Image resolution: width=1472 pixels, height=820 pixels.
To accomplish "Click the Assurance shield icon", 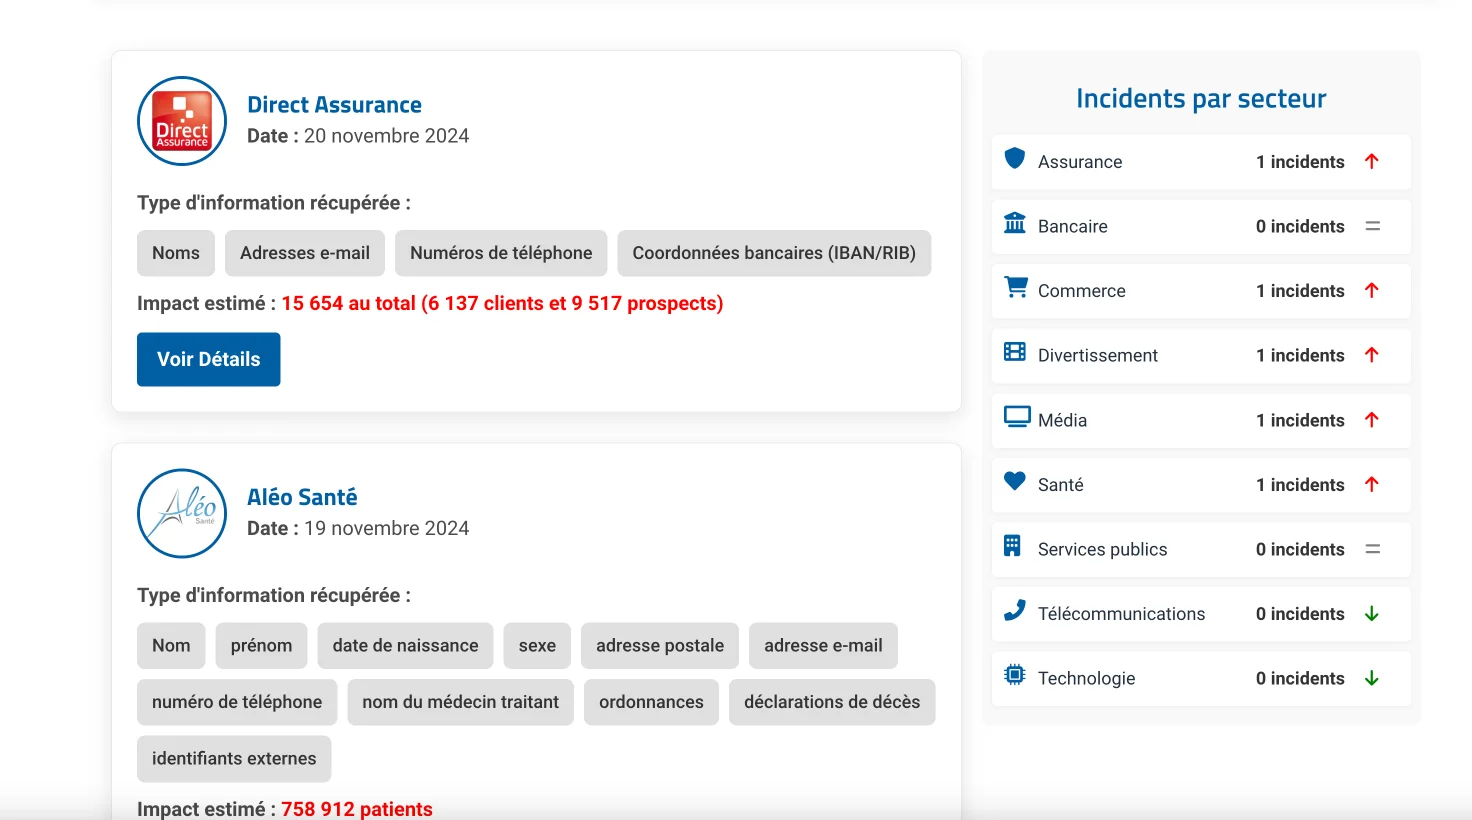I will click(x=1015, y=158).
